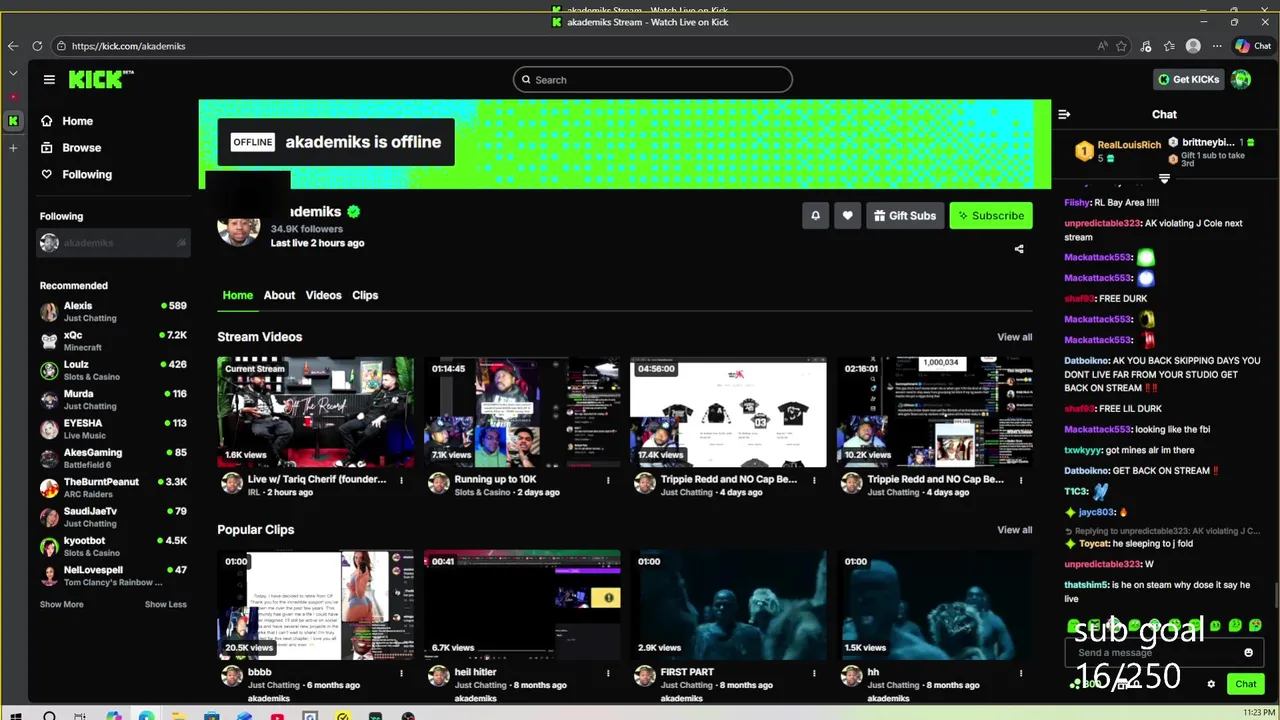This screenshot has width=1280, height=720.
Task: Open emoji picker in chat input
Action: tap(1248, 652)
